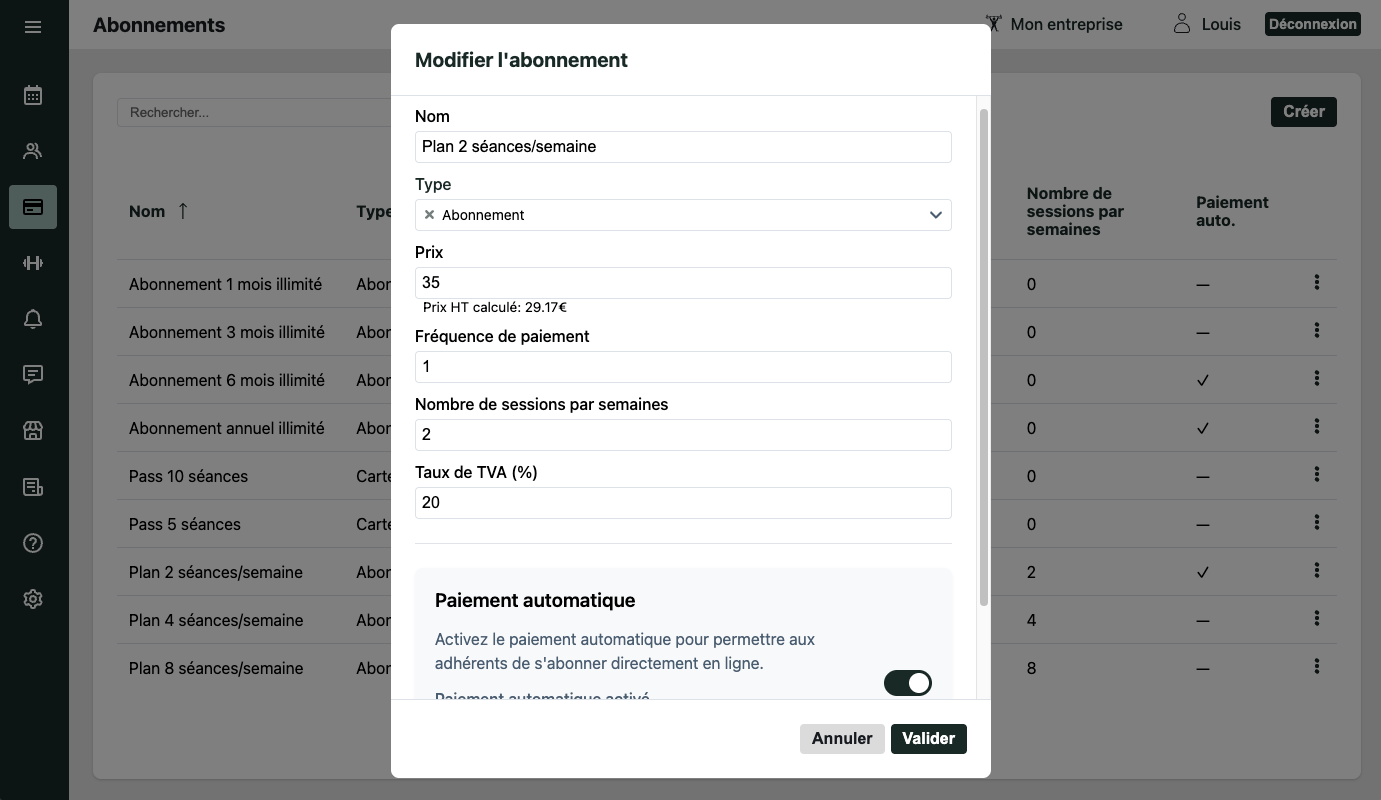Click the Abonnements page heading
This screenshot has height=800, width=1381.
[159, 25]
